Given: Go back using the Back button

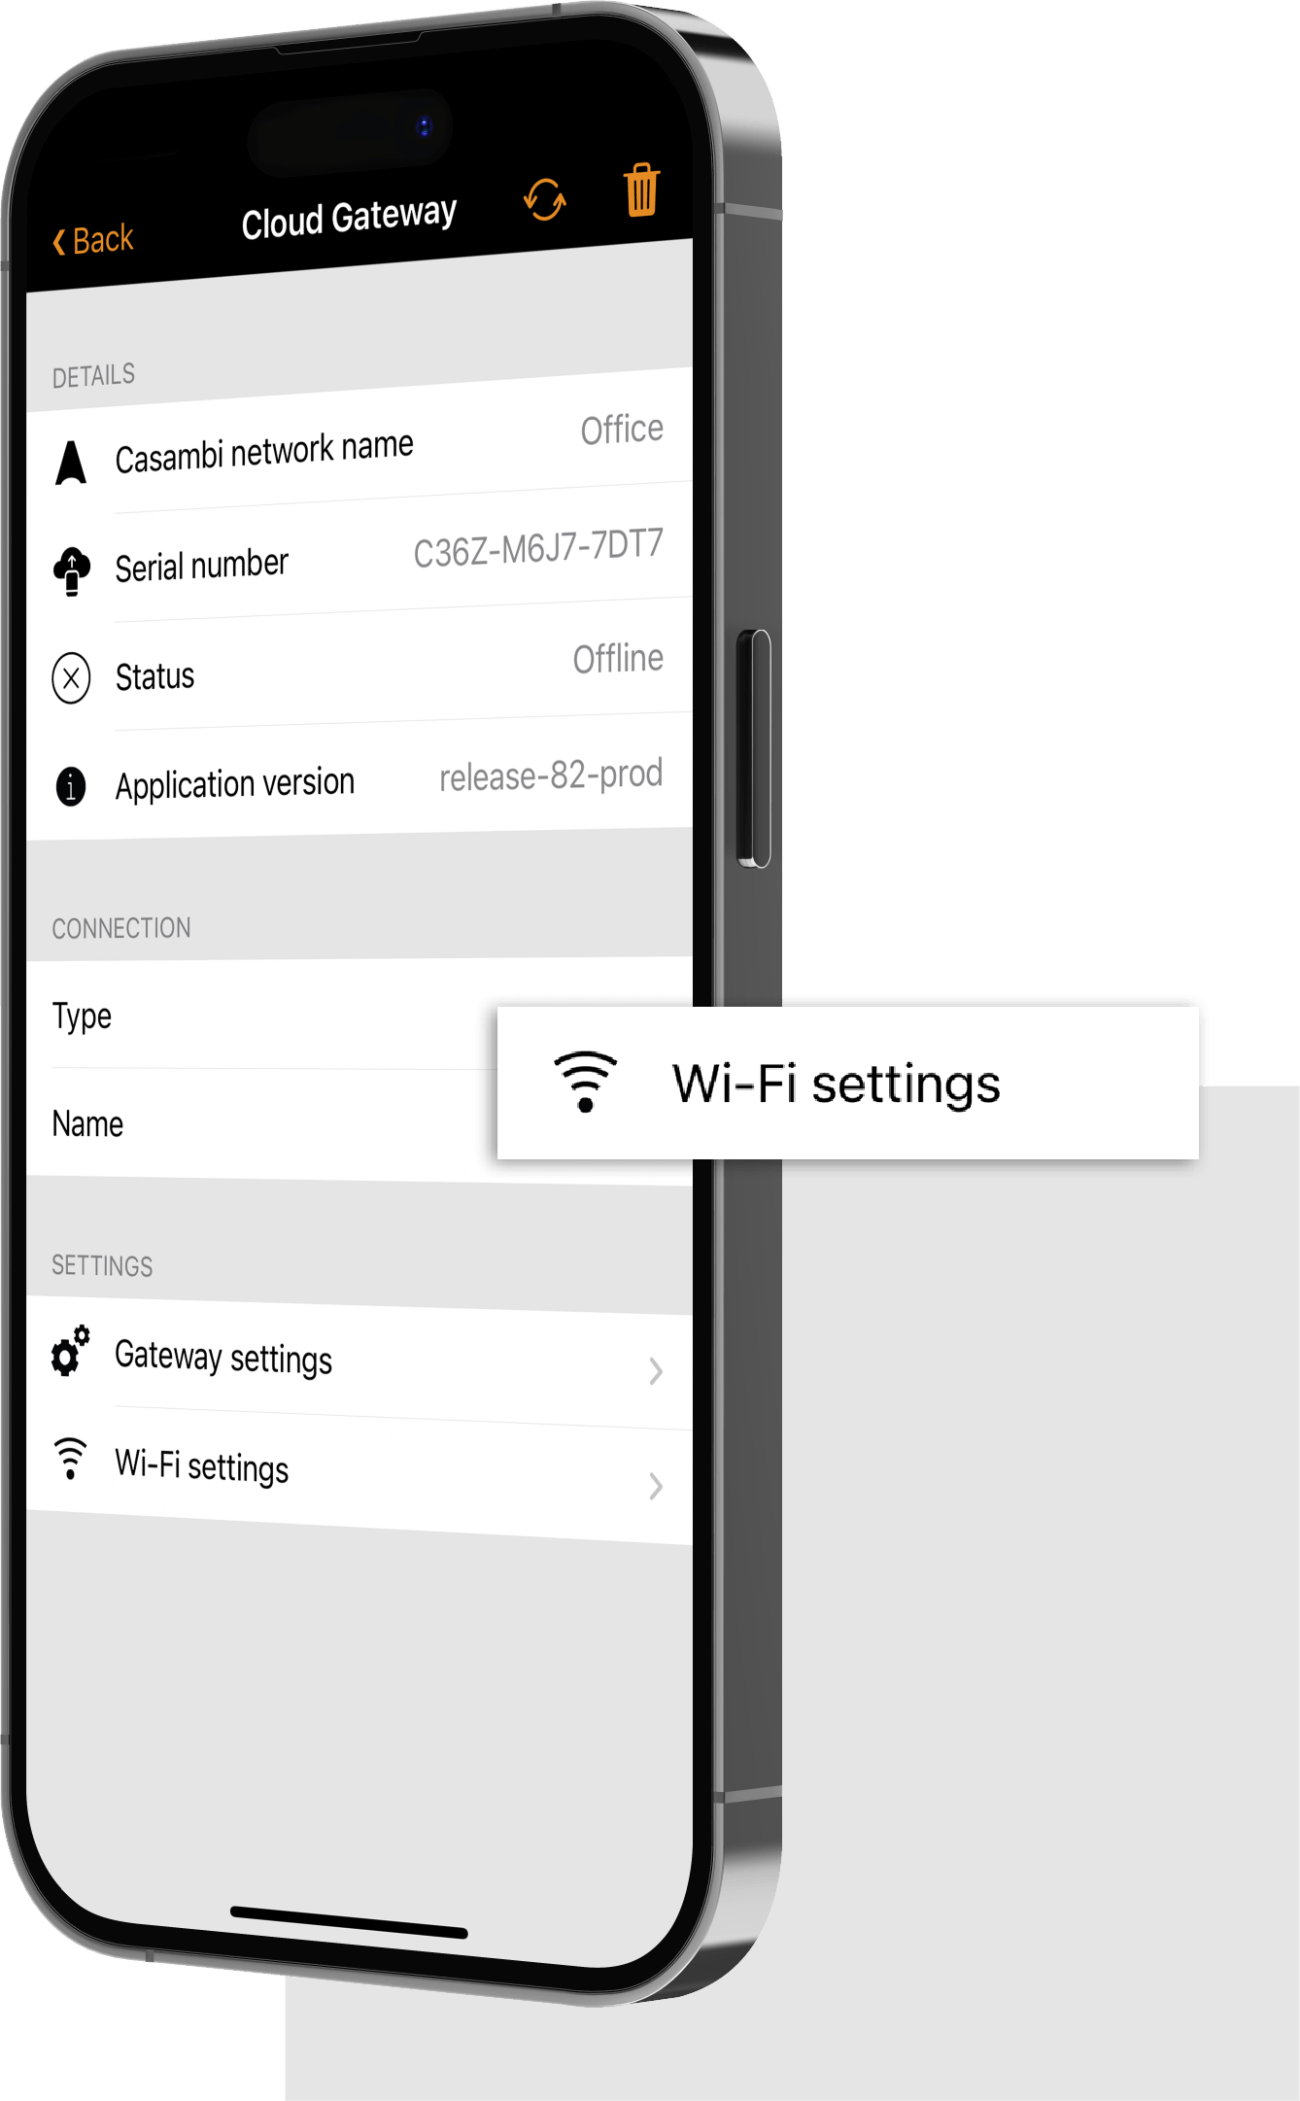Looking at the screenshot, I should pos(93,240).
